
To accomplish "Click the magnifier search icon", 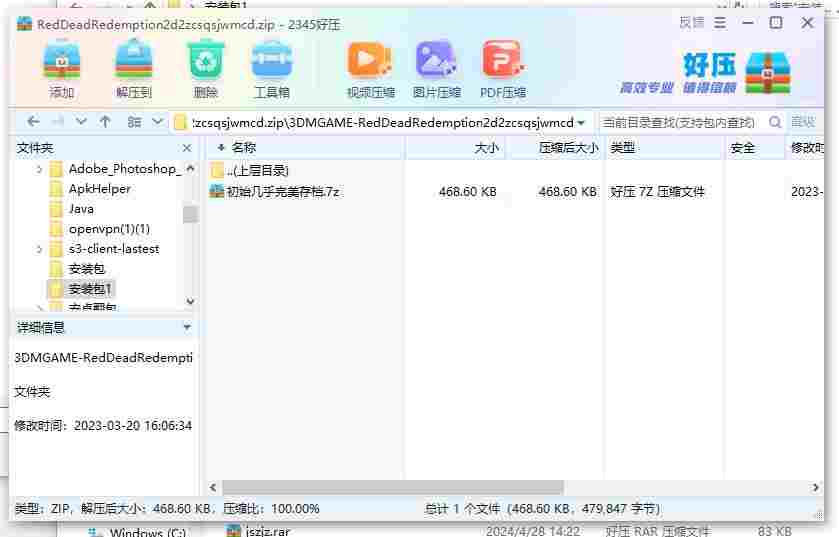I will (x=775, y=122).
